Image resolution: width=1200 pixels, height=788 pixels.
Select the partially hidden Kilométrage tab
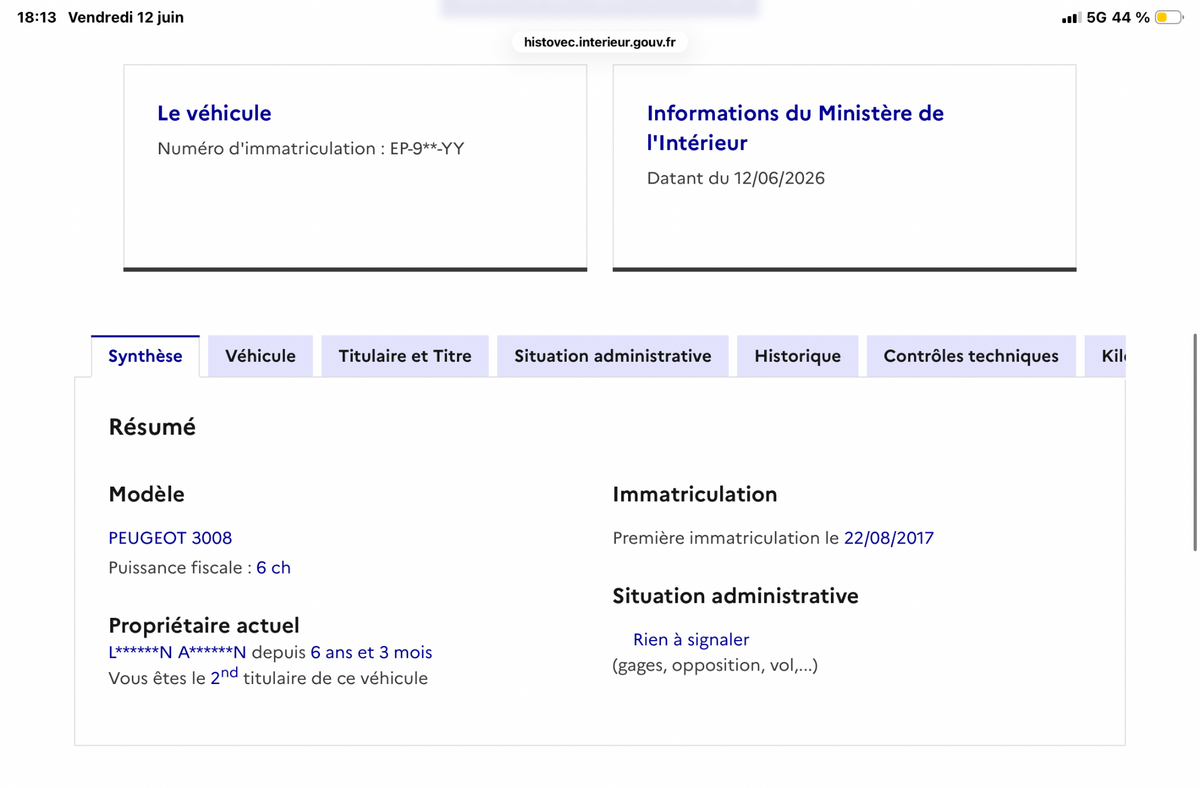tap(1106, 356)
